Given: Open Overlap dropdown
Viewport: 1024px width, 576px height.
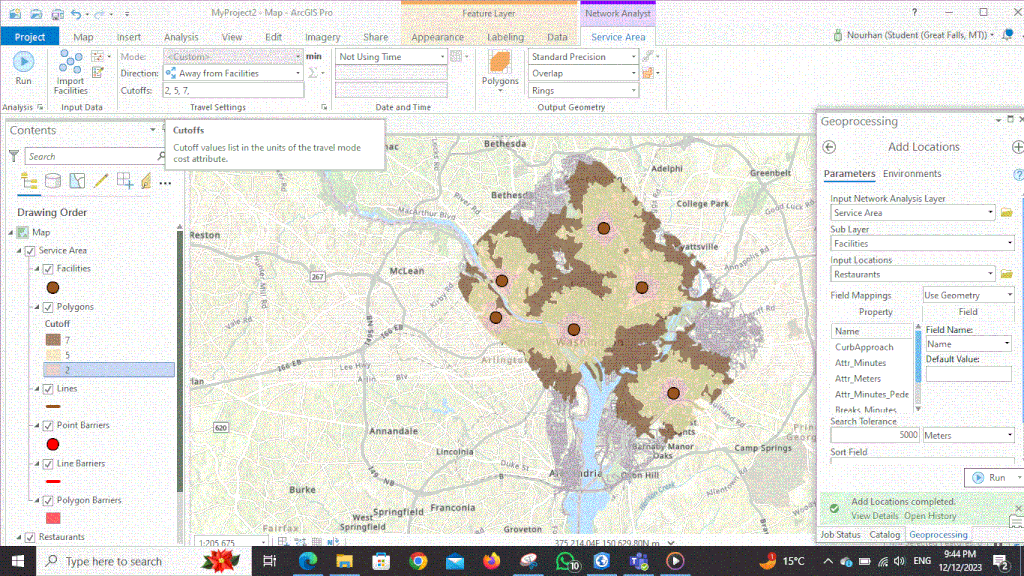Looking at the screenshot, I should (583, 73).
